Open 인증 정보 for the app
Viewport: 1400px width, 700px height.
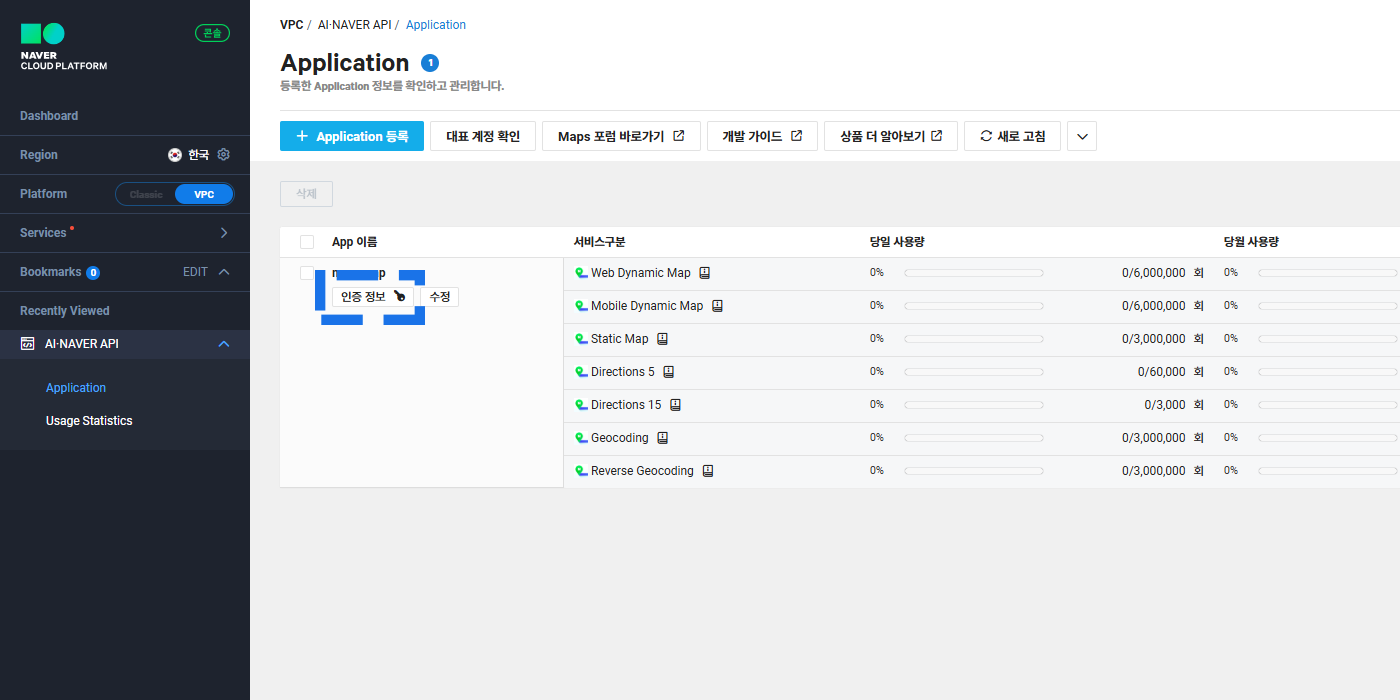point(372,297)
